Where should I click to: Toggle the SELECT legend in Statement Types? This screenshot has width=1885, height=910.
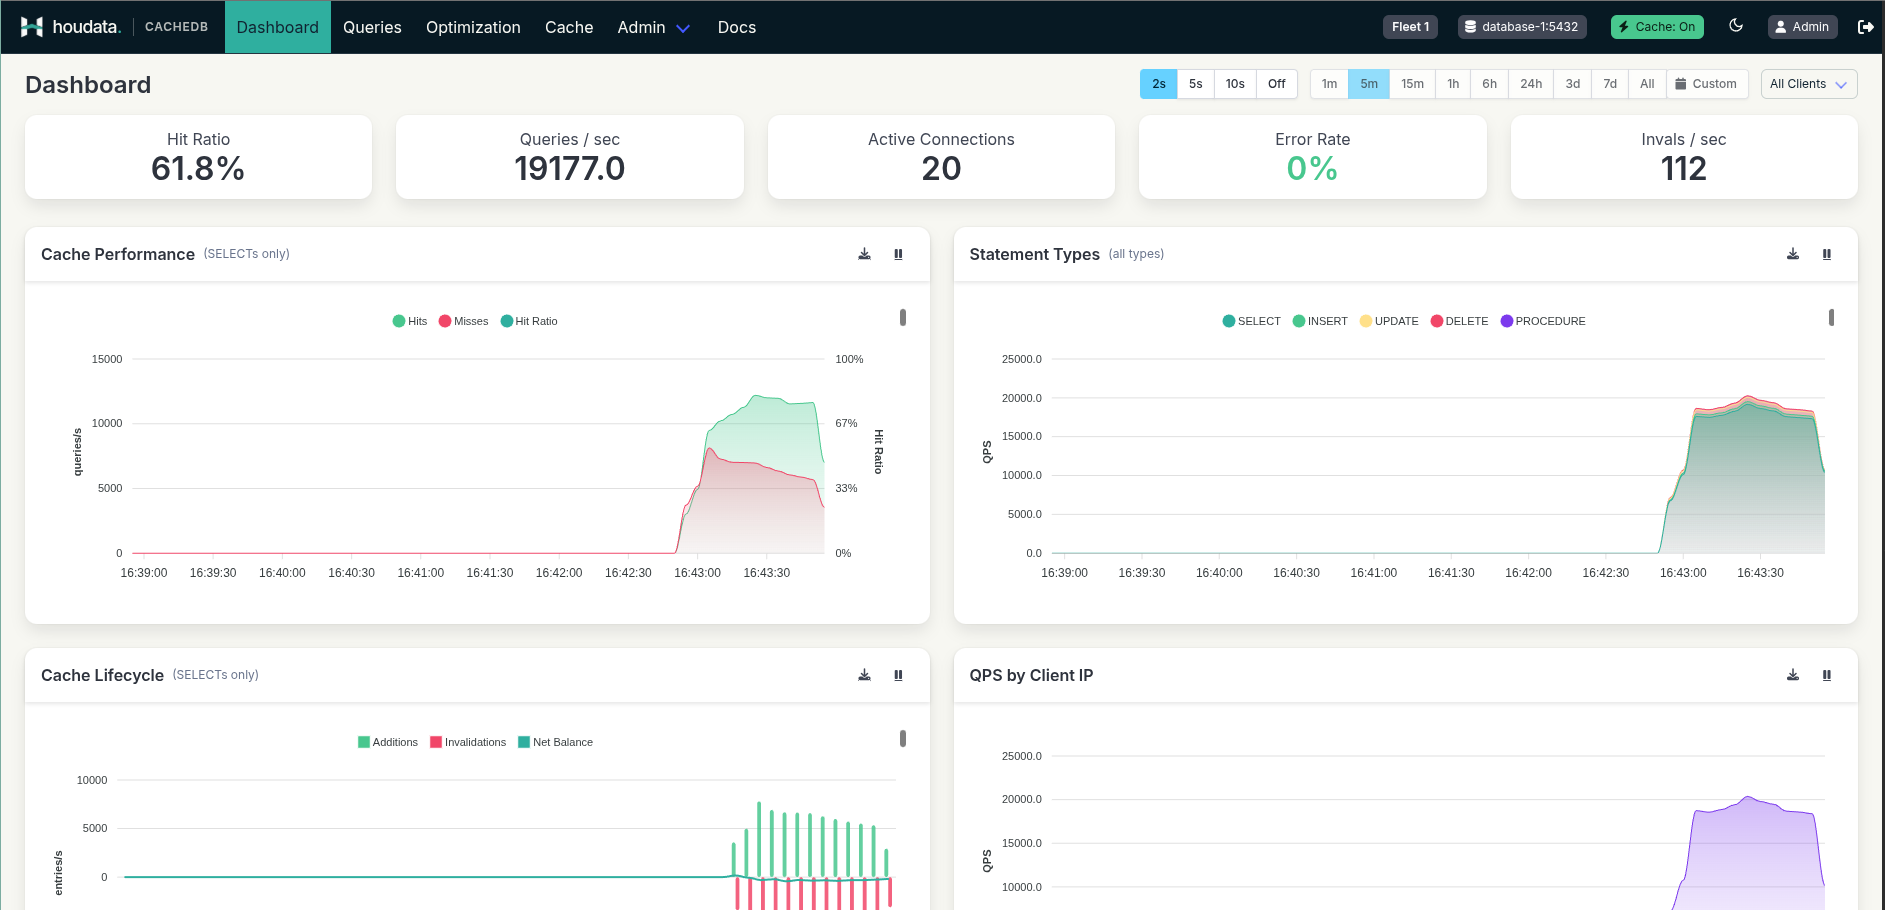pyautogui.click(x=1251, y=321)
